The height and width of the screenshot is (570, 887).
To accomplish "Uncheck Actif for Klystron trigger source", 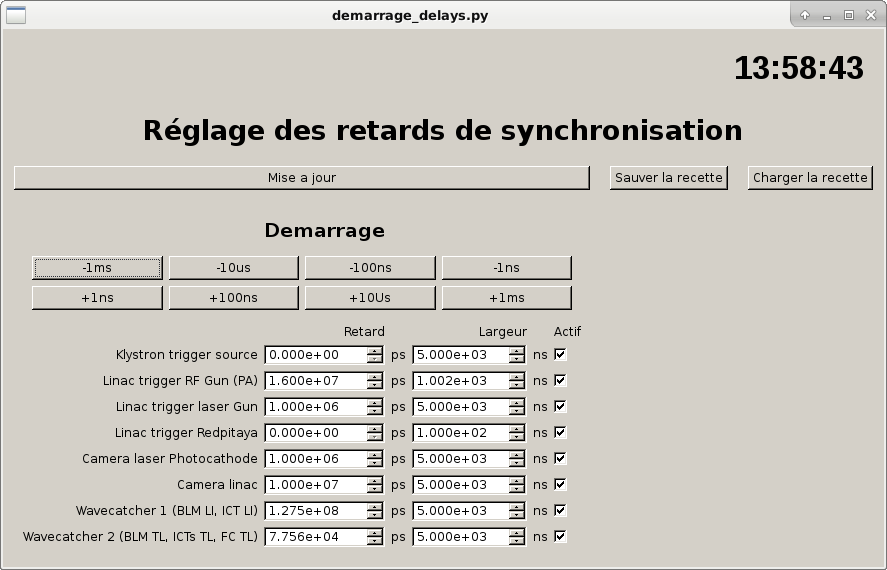I will tap(560, 354).
